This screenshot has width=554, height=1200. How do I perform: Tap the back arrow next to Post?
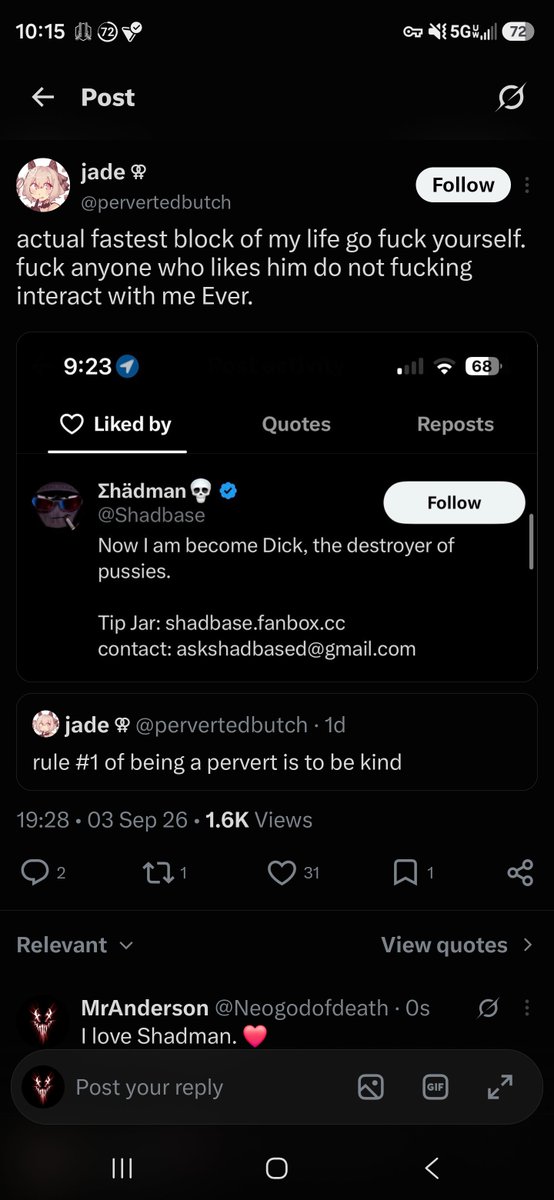(42, 97)
